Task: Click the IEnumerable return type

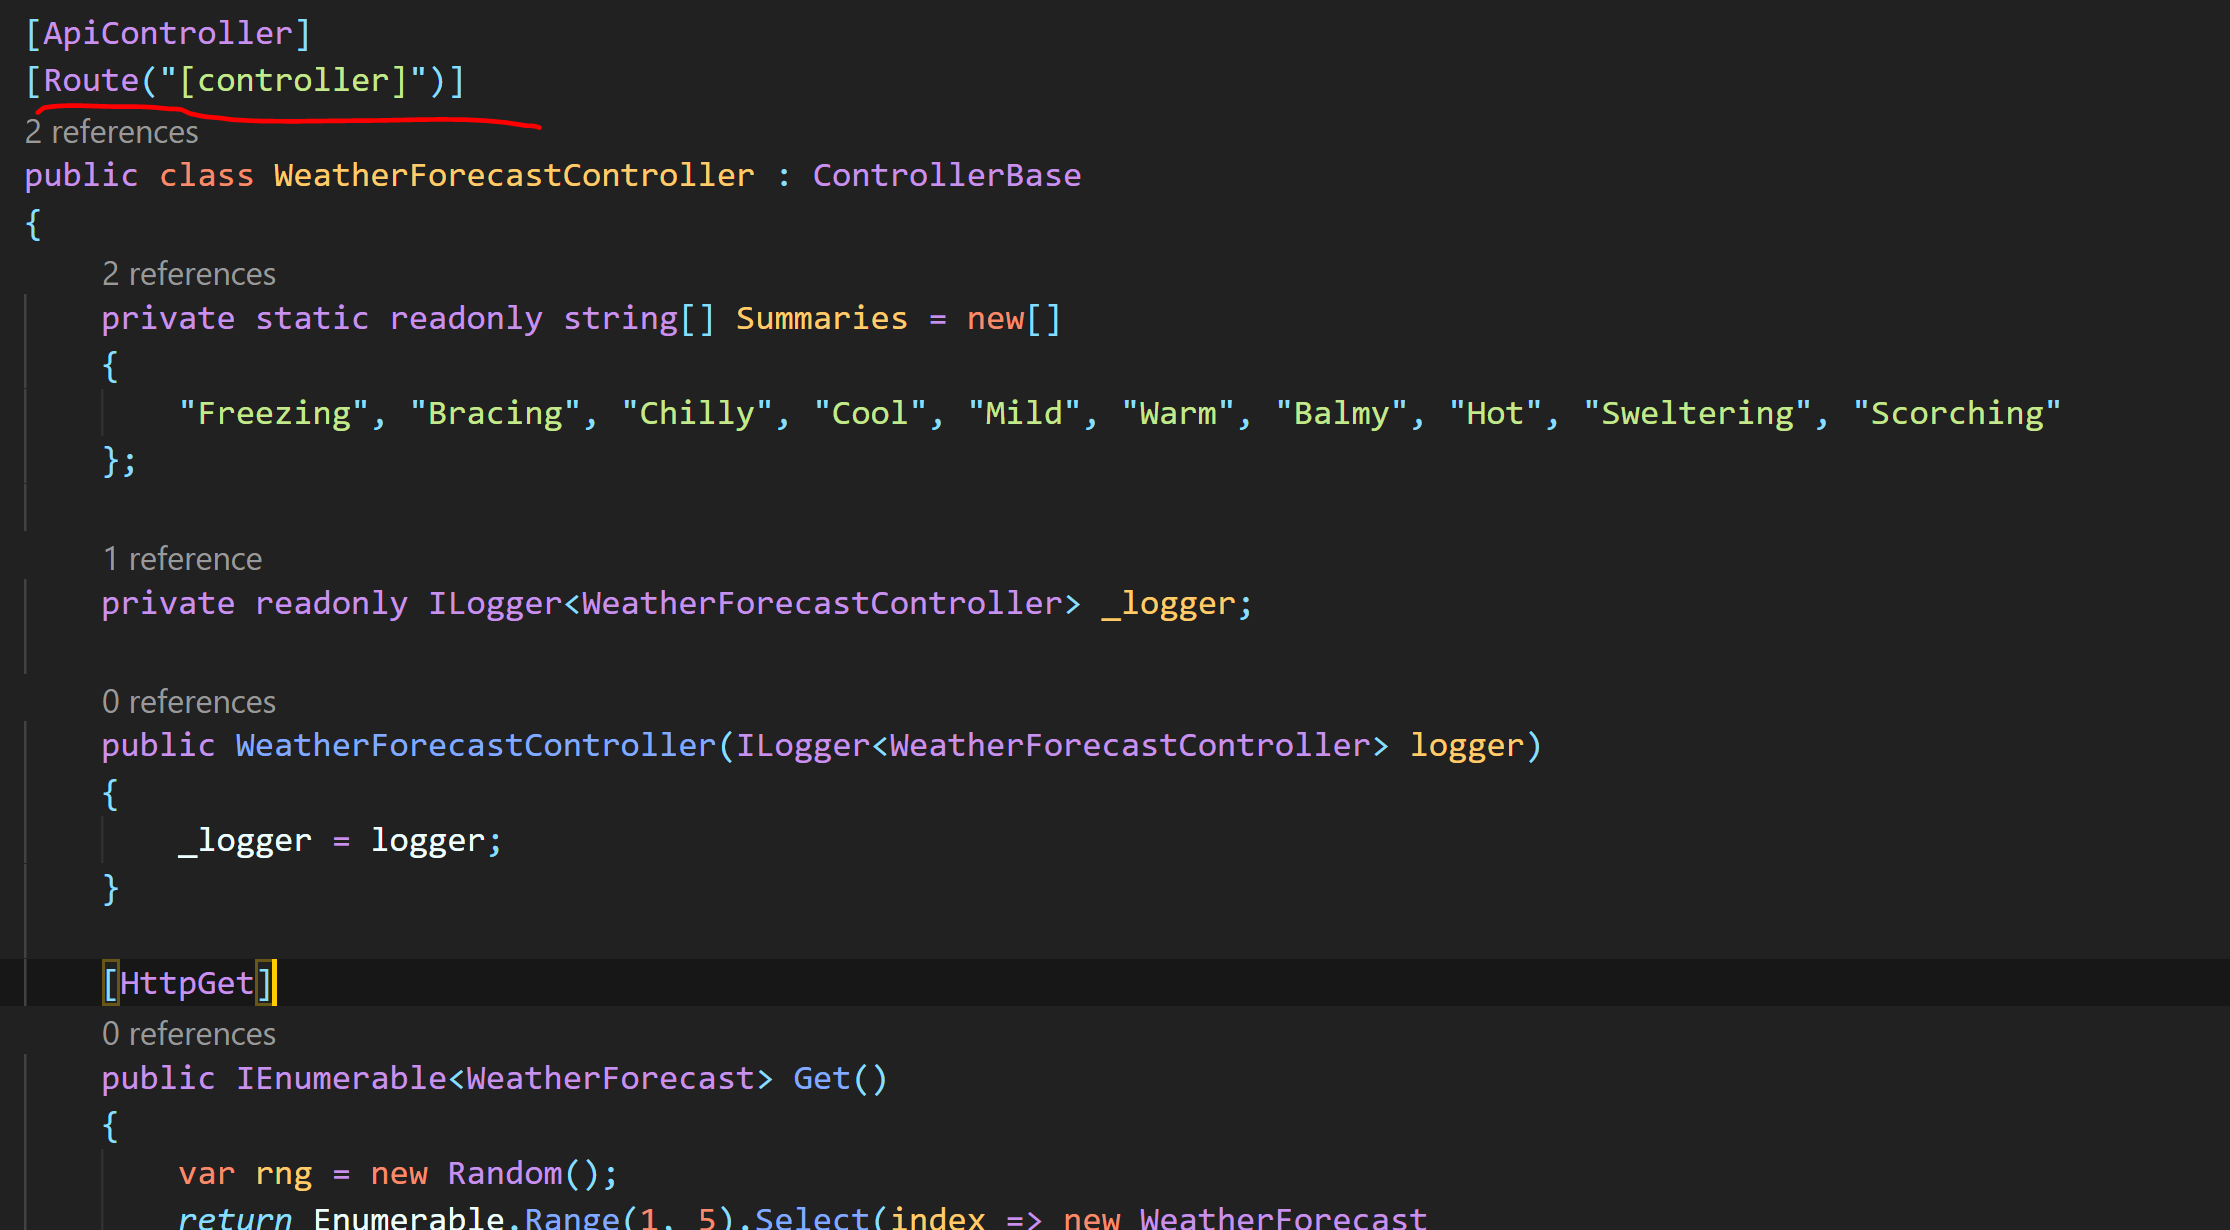Action: pyautogui.click(x=341, y=1078)
